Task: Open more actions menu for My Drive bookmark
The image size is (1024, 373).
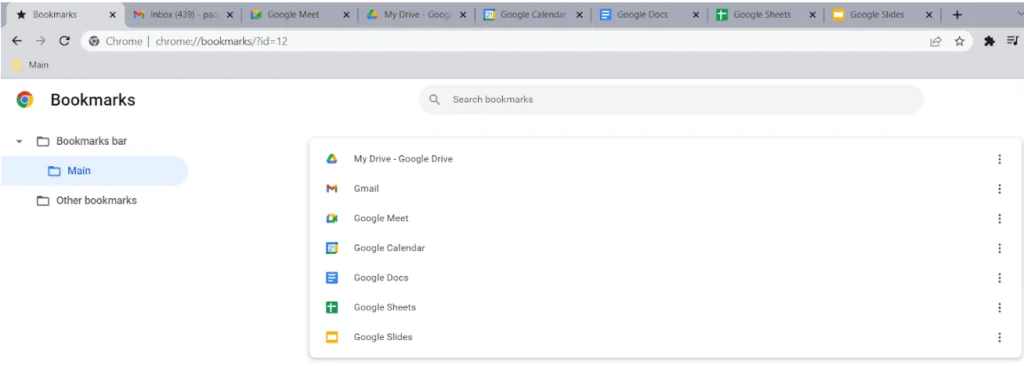Action: click(999, 159)
